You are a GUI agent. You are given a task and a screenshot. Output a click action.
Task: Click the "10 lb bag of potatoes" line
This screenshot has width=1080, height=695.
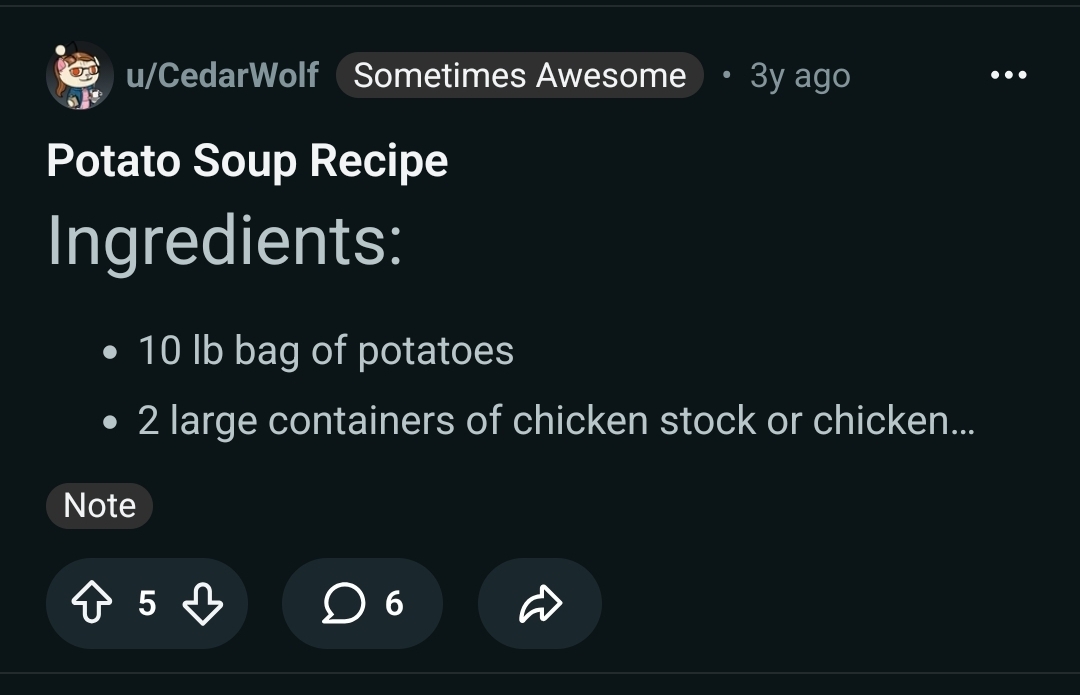[x=326, y=351]
